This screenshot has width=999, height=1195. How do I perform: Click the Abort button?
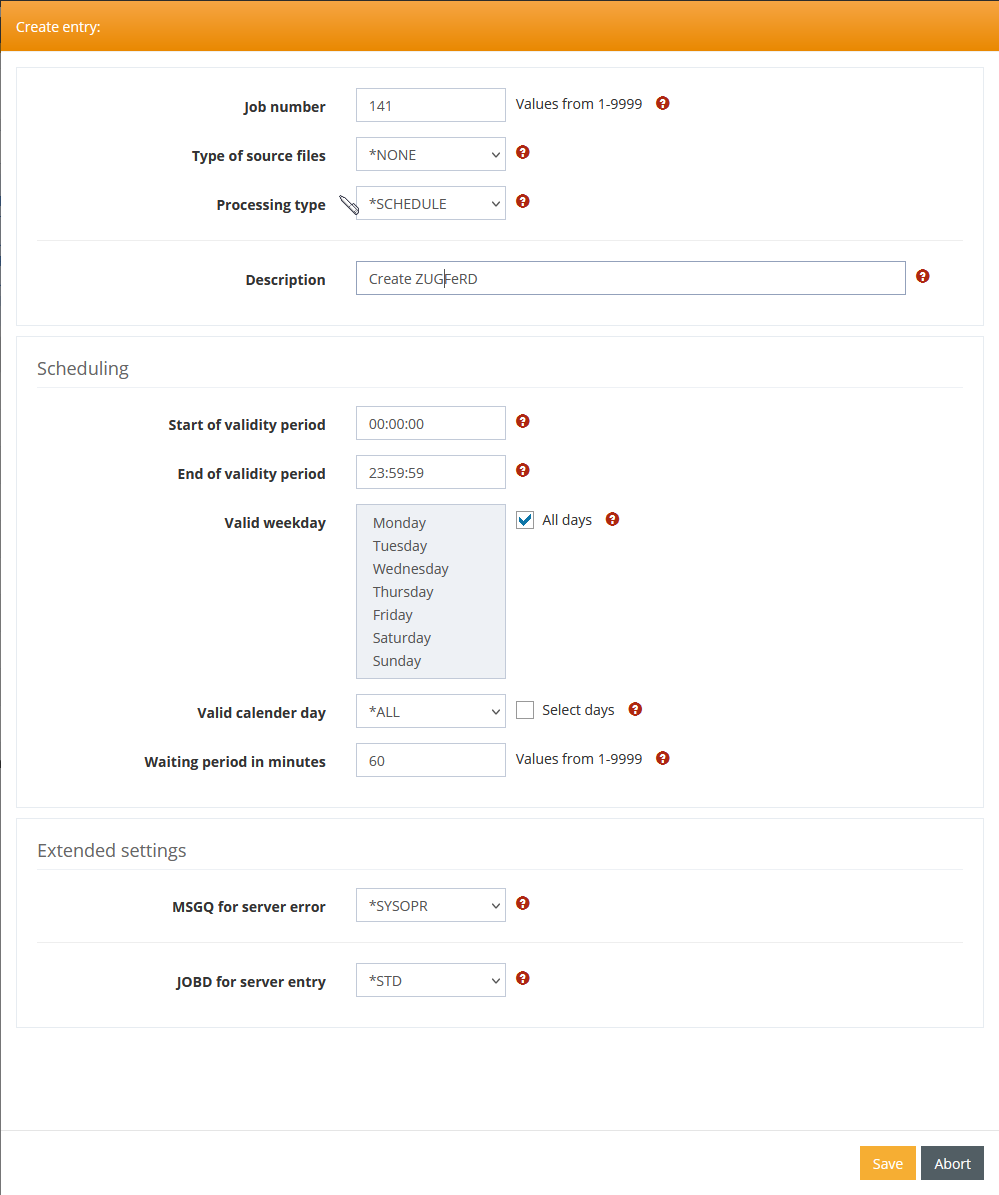(x=952, y=1163)
